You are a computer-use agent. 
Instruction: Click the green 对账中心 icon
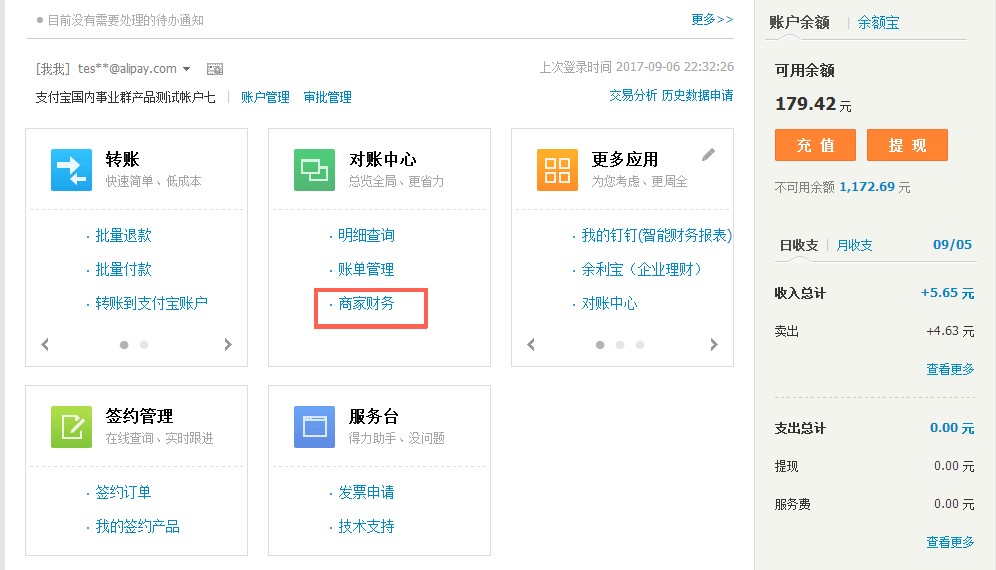pyautogui.click(x=314, y=170)
